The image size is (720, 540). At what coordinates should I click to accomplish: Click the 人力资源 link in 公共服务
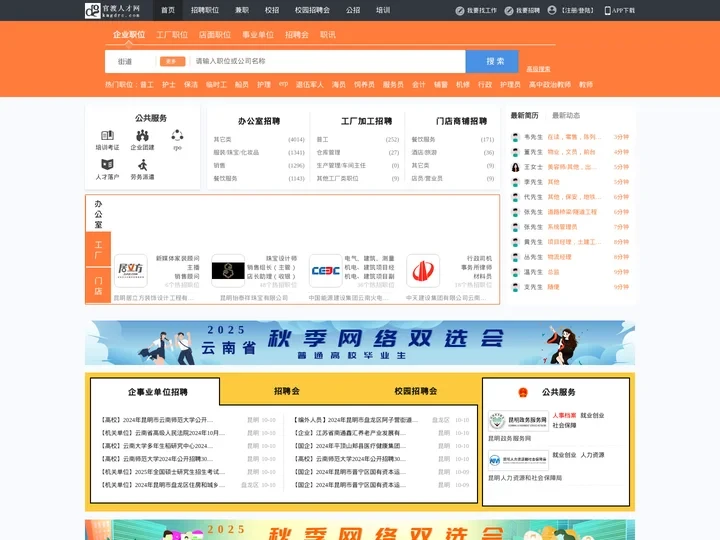point(592,455)
